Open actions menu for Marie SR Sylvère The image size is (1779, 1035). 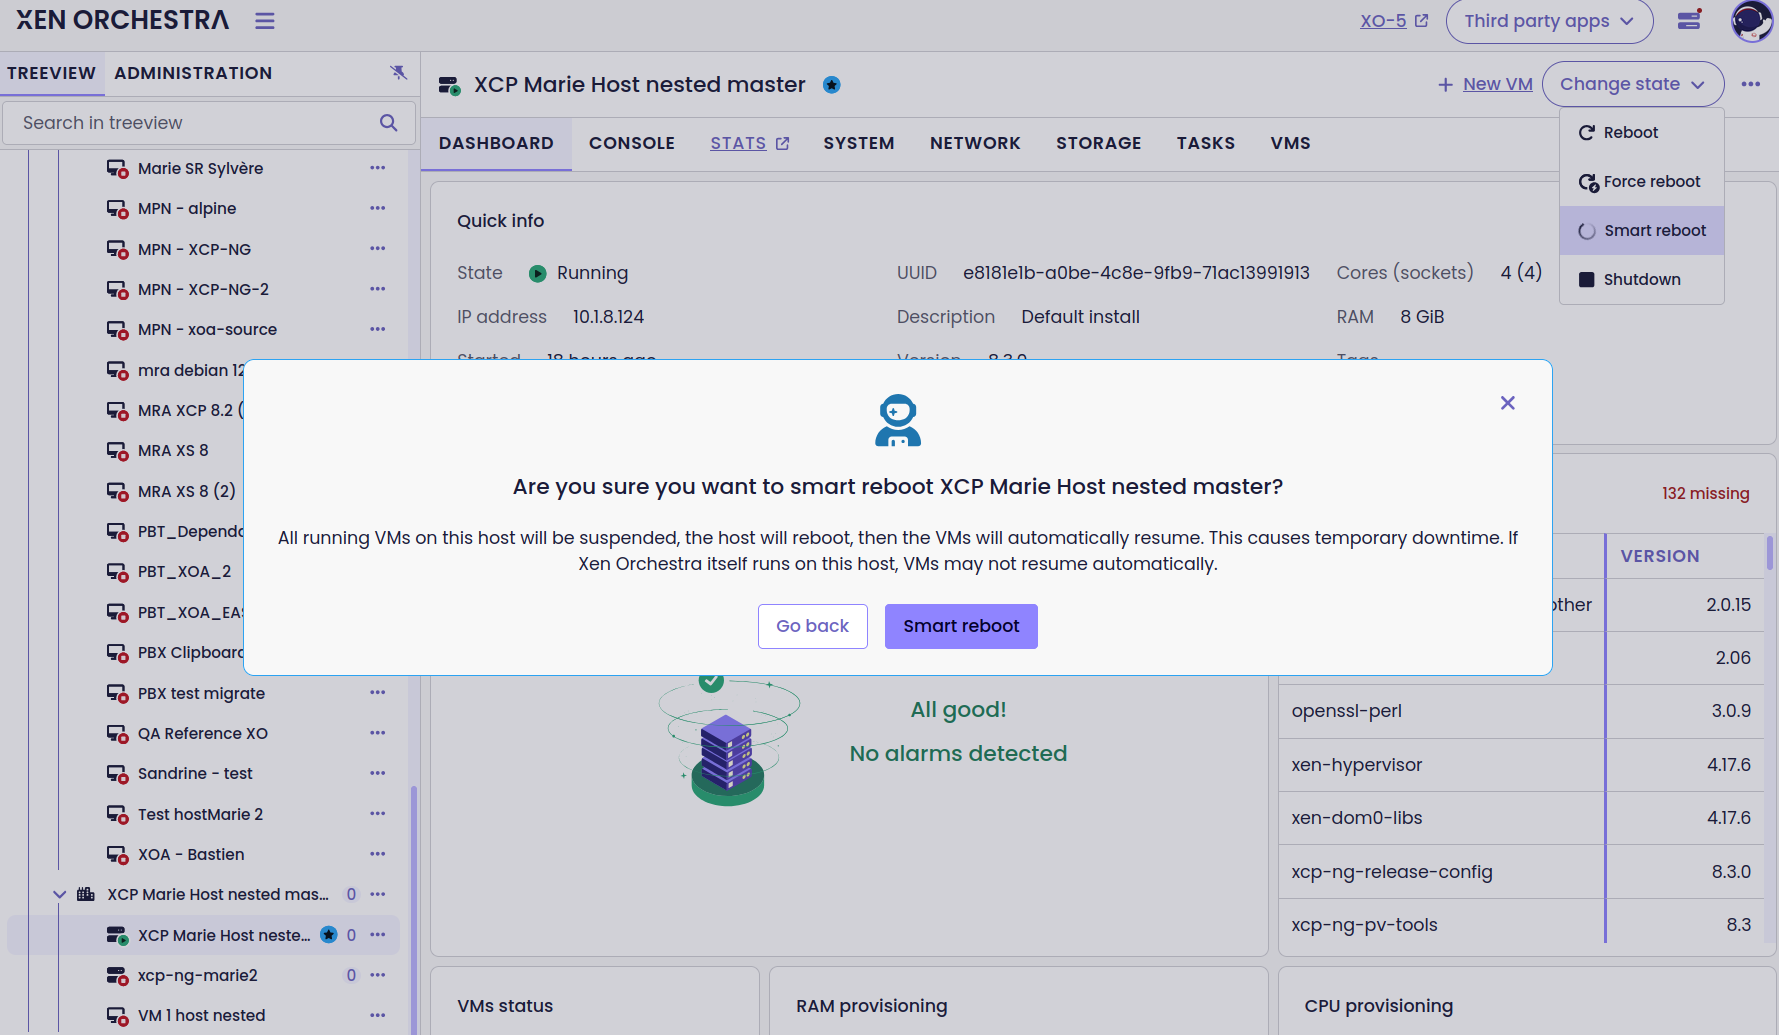click(377, 168)
